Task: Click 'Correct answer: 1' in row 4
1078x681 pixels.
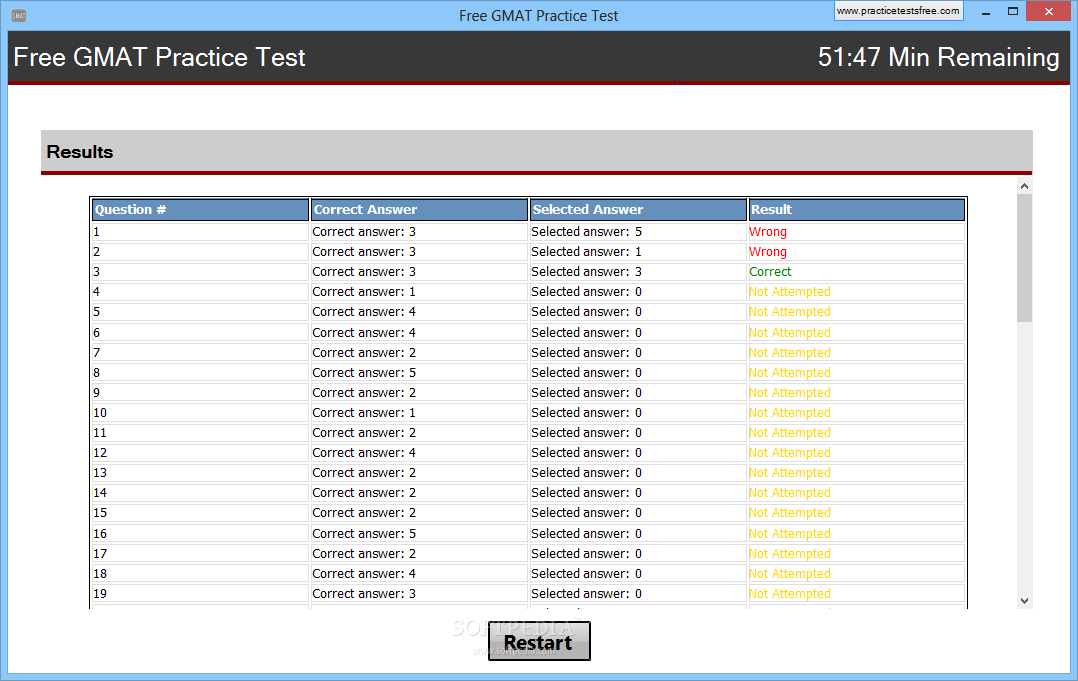Action: coord(364,291)
